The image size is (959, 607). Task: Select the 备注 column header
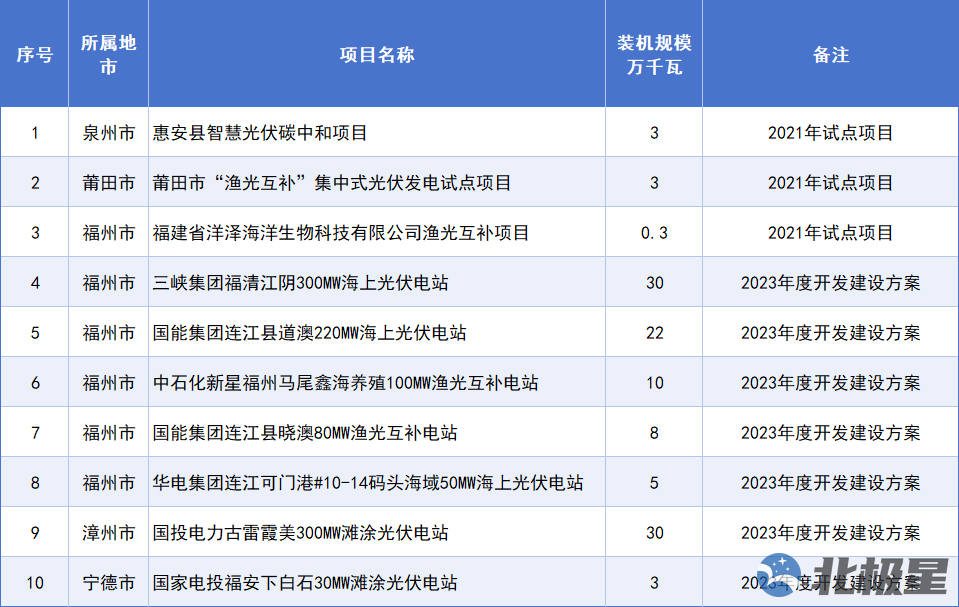tap(830, 55)
